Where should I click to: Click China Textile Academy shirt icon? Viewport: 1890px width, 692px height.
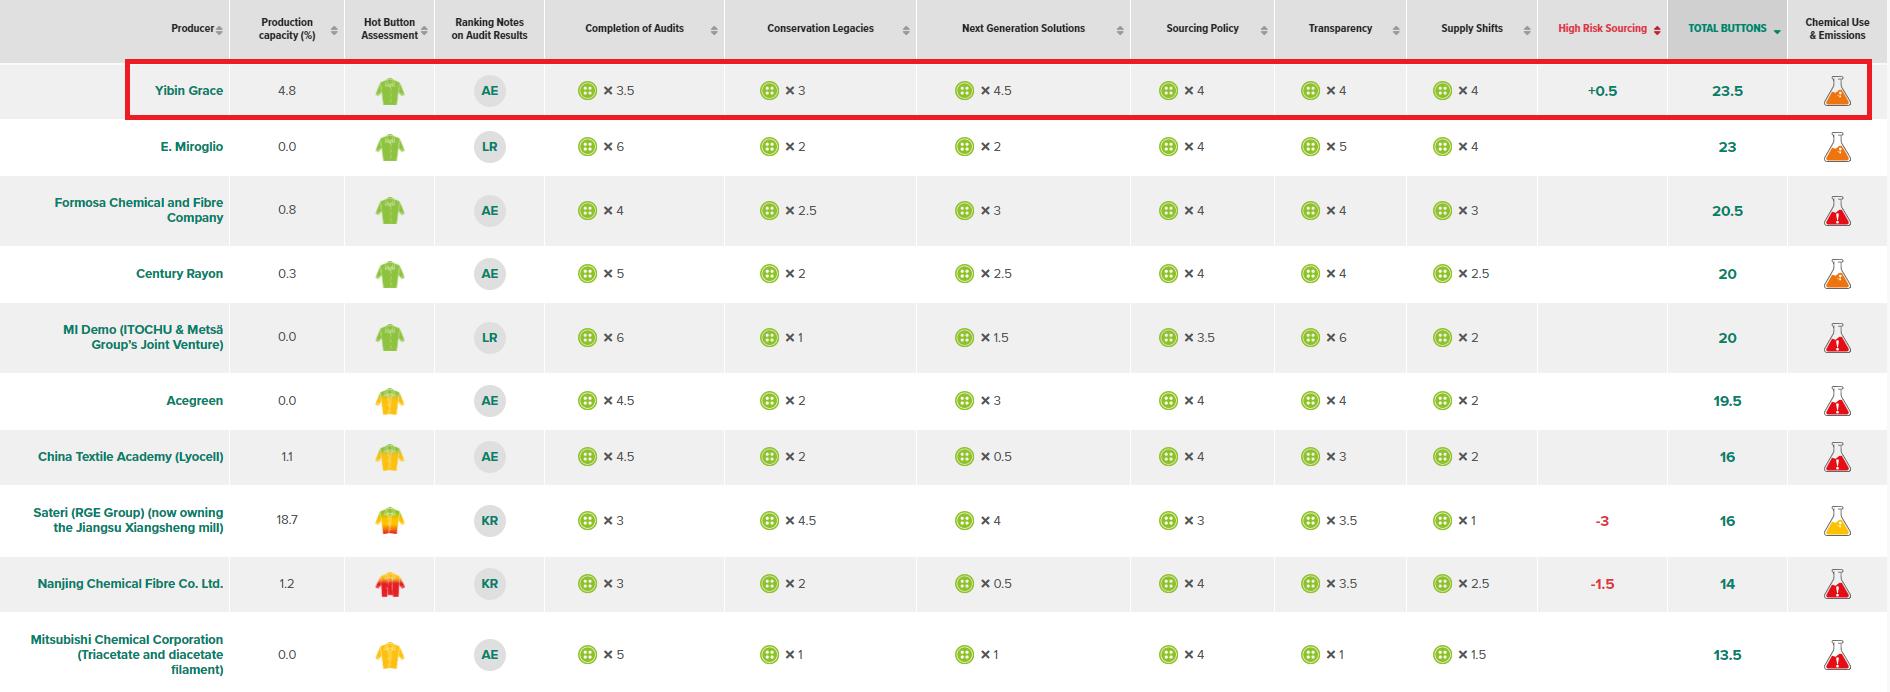click(x=389, y=457)
